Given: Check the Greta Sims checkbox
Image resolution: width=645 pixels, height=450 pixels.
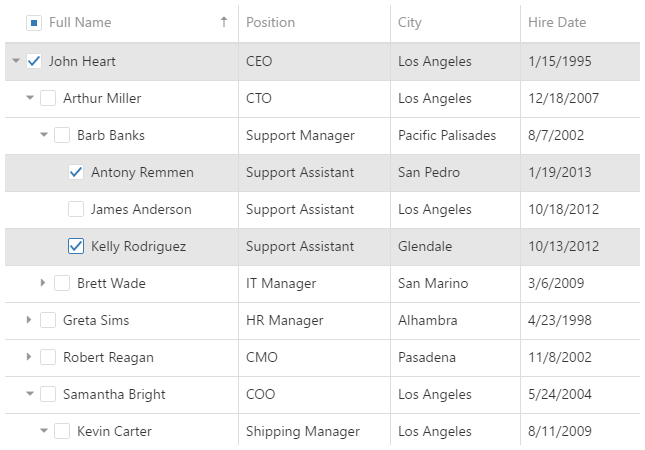Looking at the screenshot, I should click(x=48, y=320).
